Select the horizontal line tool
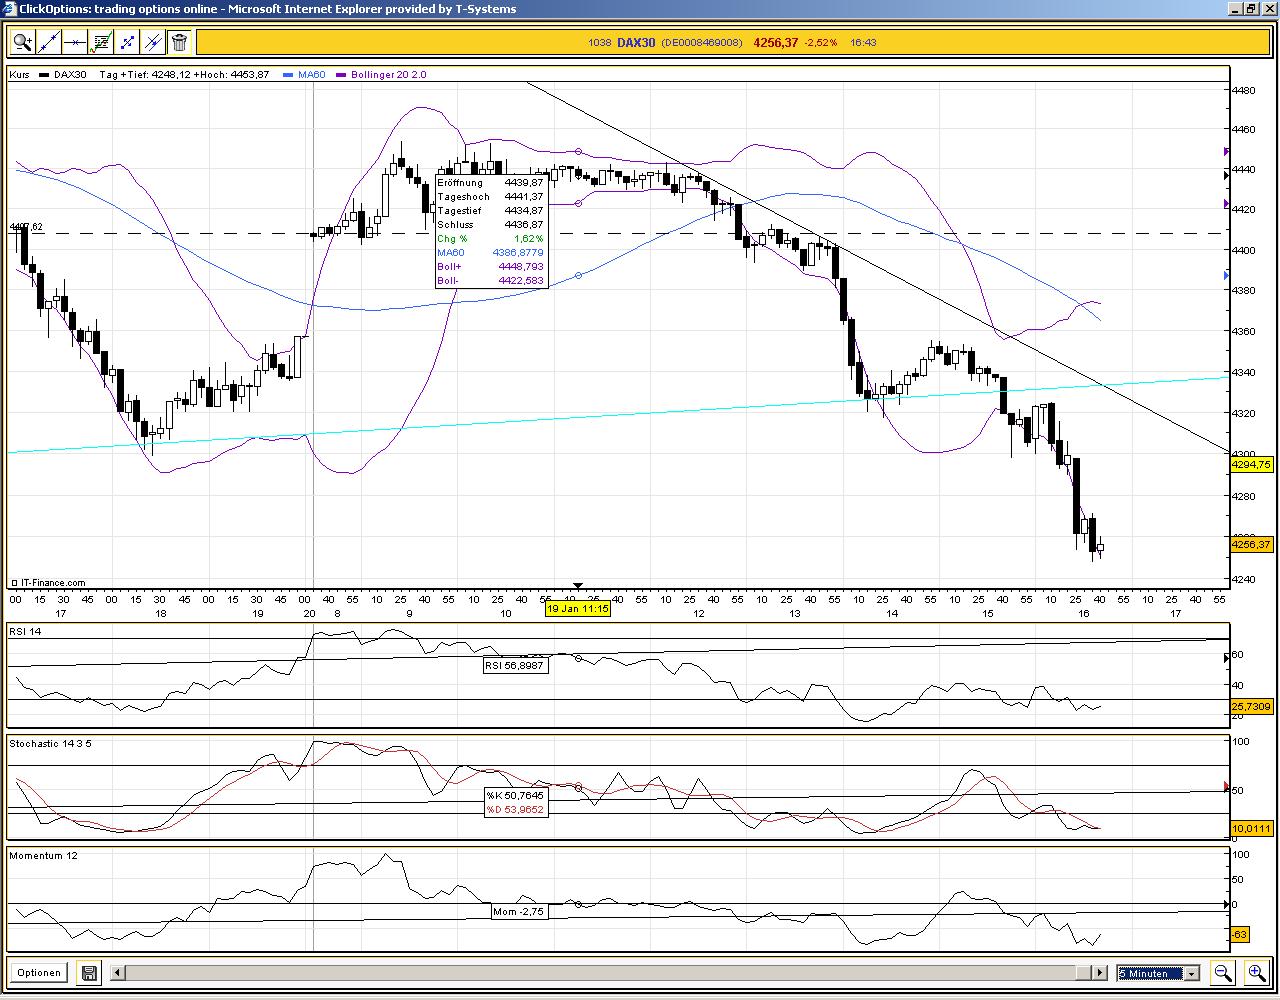 point(75,41)
